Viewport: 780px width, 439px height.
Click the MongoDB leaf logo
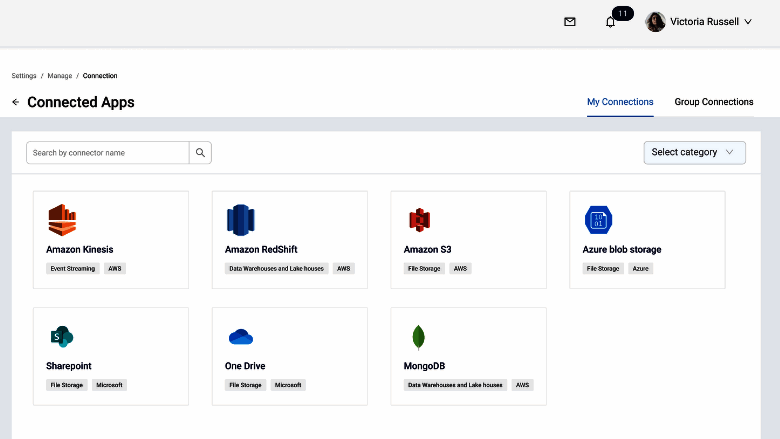[418, 337]
